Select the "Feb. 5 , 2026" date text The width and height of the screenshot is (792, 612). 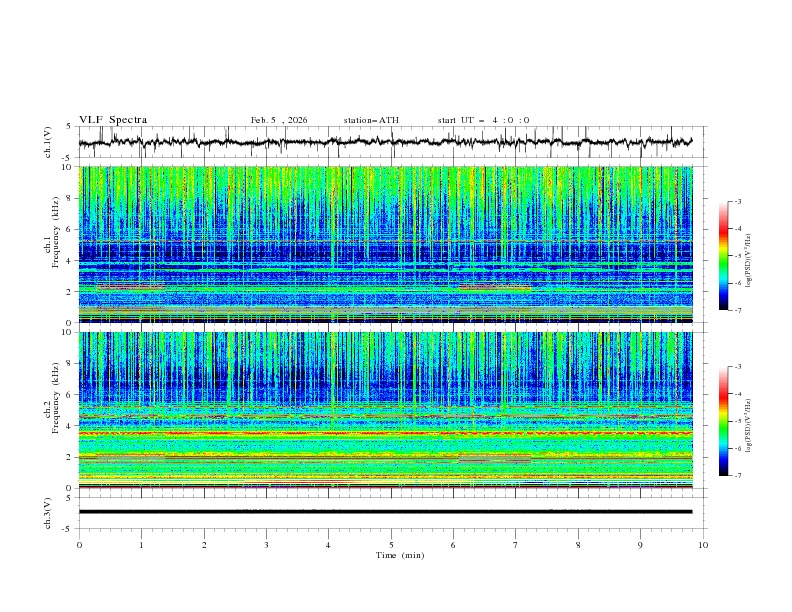(x=279, y=120)
